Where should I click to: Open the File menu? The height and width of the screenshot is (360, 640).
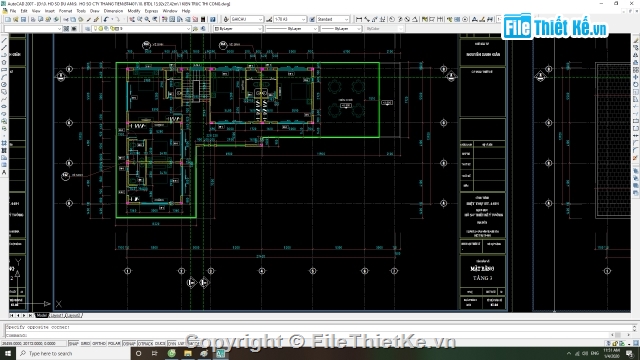13,11
